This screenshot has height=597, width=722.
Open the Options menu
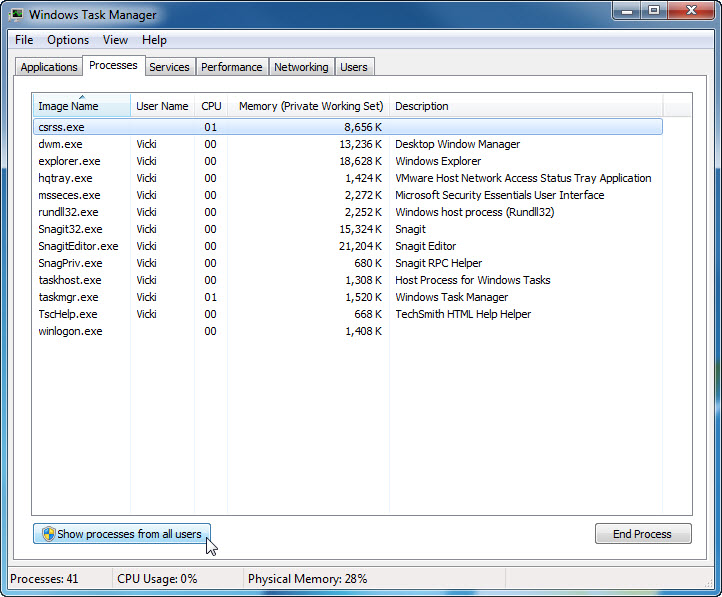68,40
